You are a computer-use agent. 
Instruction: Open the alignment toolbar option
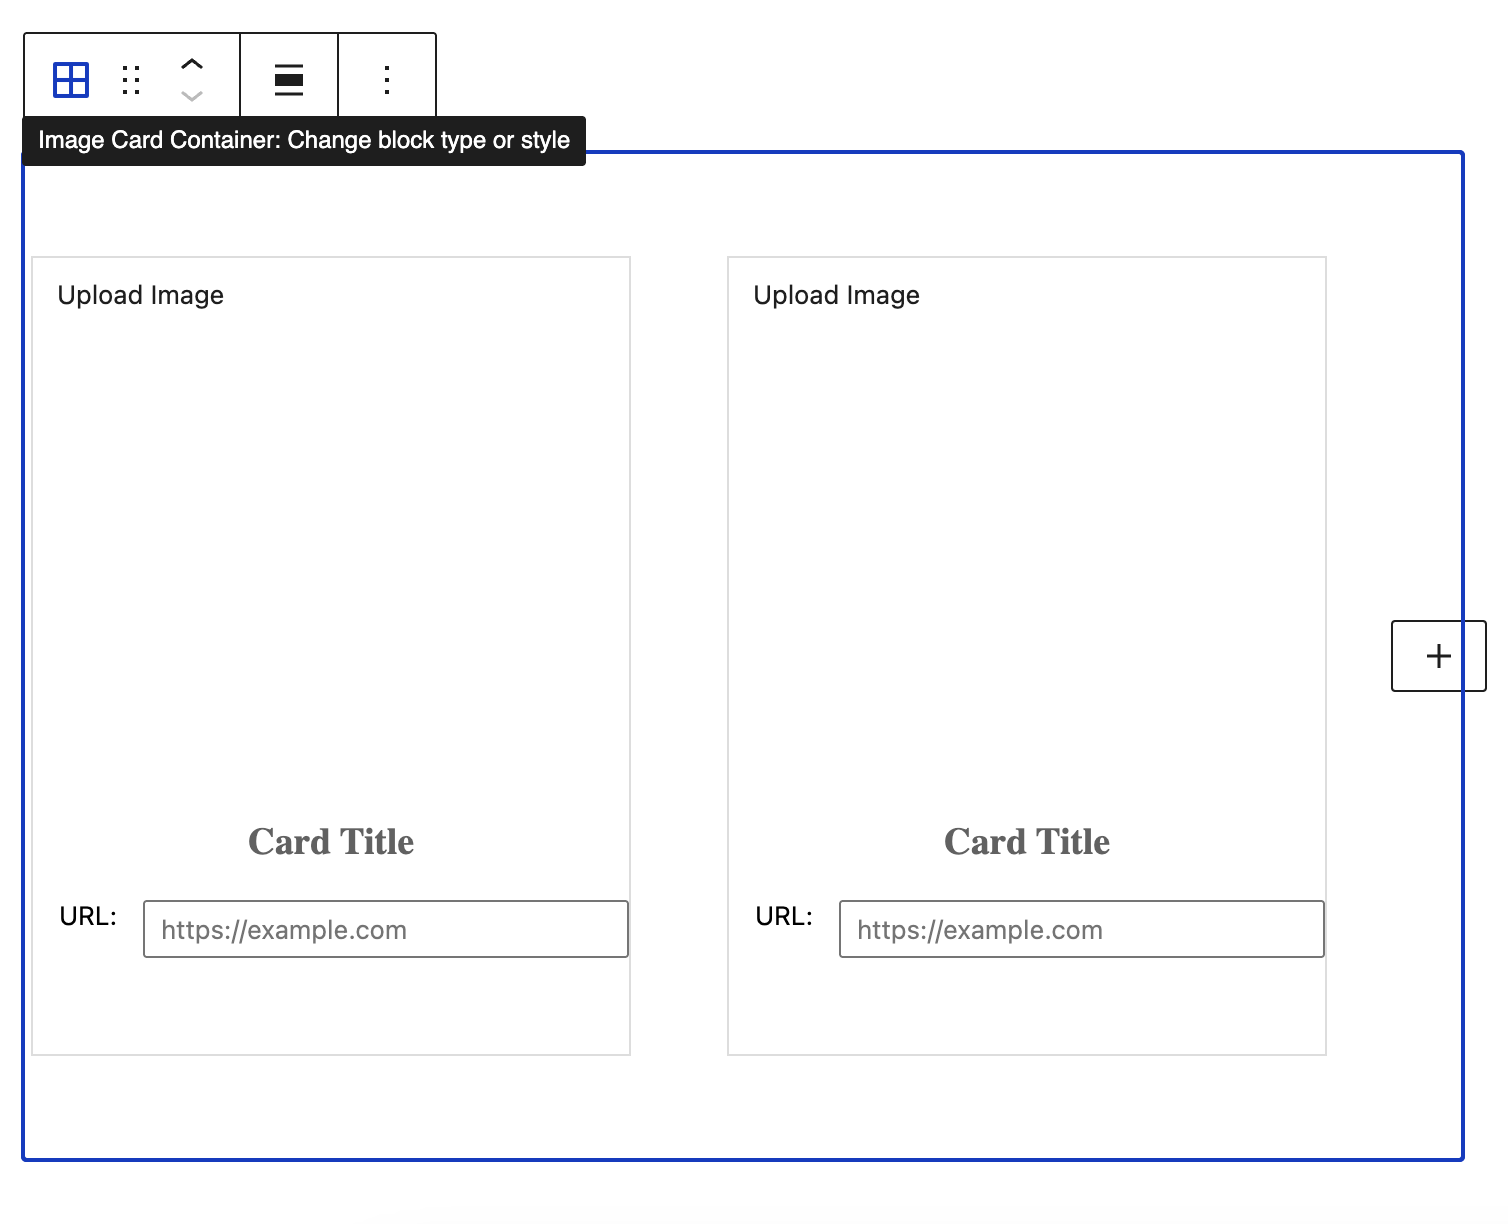click(x=289, y=80)
